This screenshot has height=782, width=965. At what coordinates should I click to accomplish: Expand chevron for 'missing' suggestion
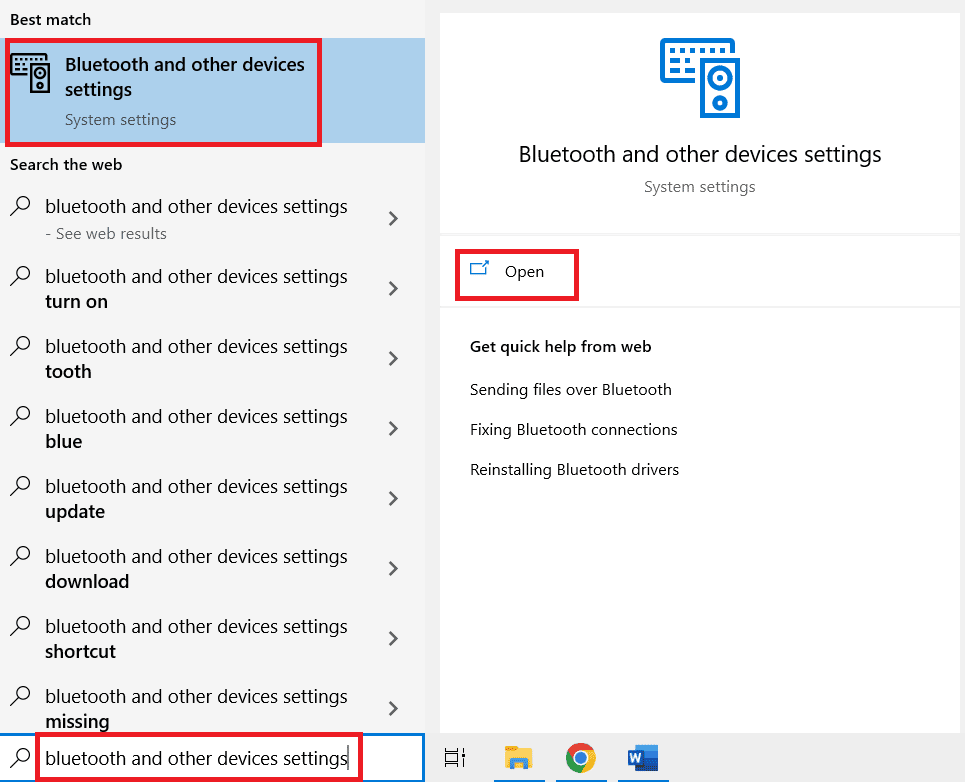tap(393, 709)
